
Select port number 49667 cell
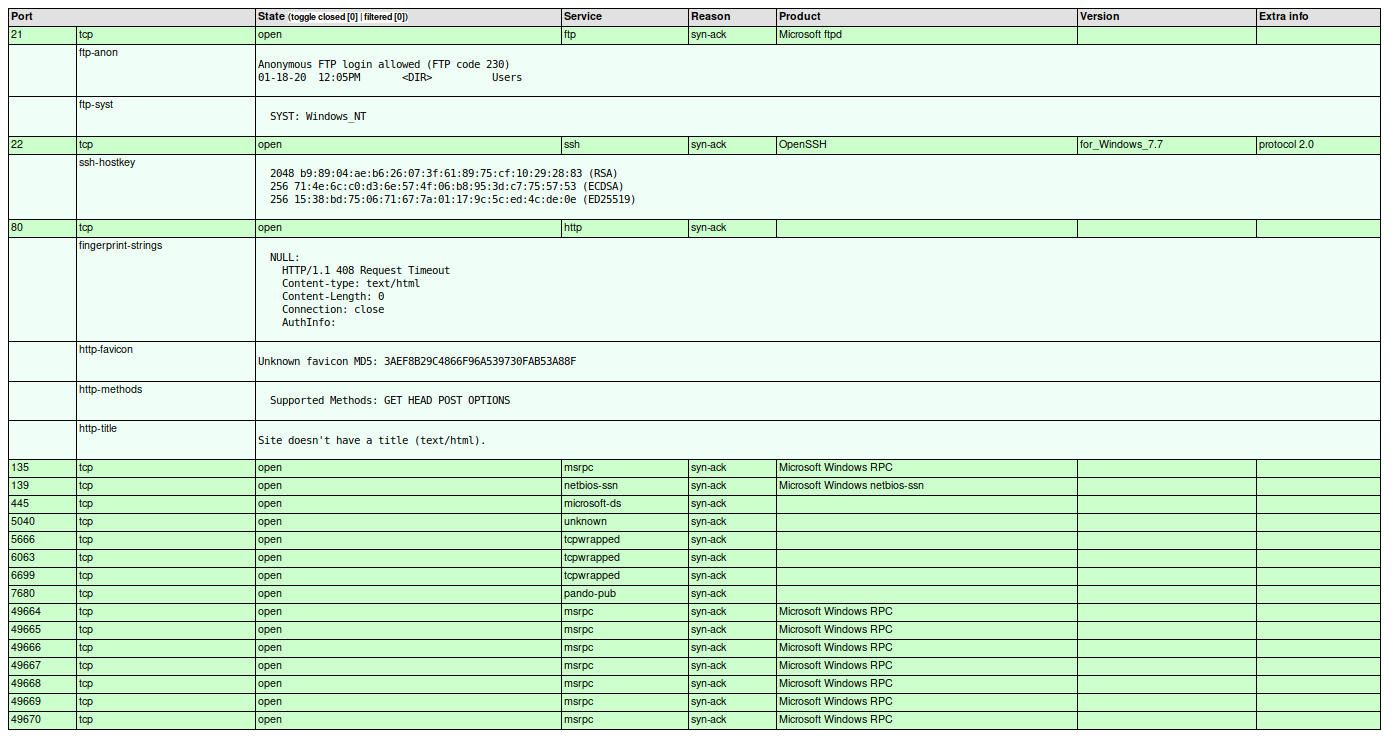point(42,666)
